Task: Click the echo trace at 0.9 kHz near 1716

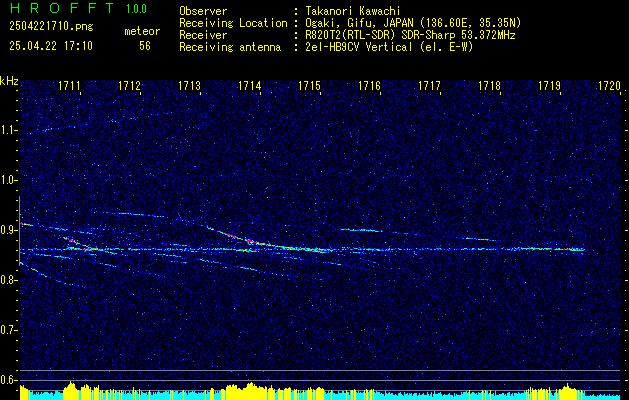Action: click(361, 230)
